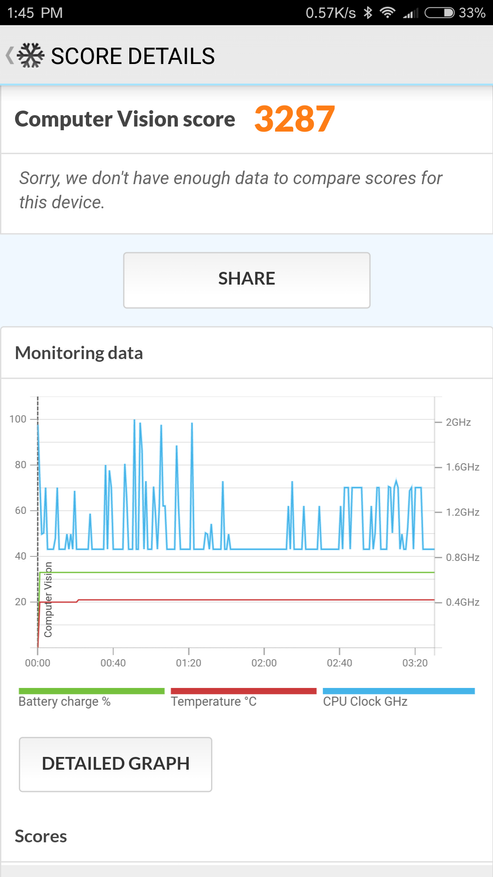This screenshot has width=493, height=877.
Task: Select the green Battery charge % legend
Action: [x=92, y=697]
